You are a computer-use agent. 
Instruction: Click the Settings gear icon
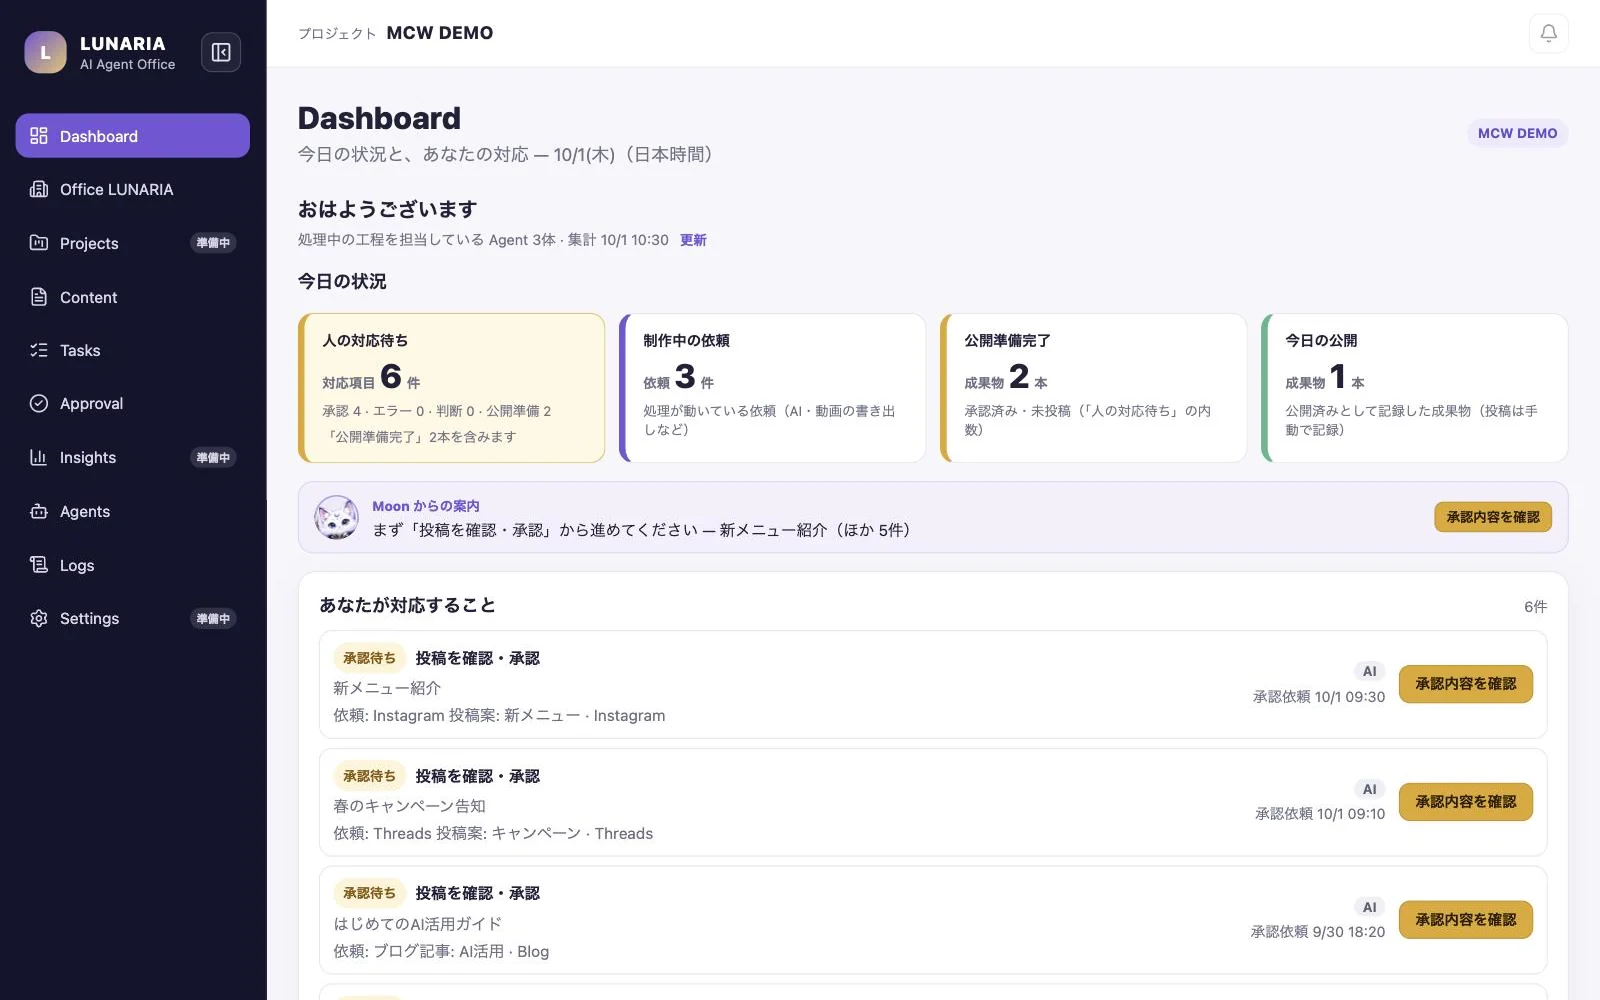39,618
